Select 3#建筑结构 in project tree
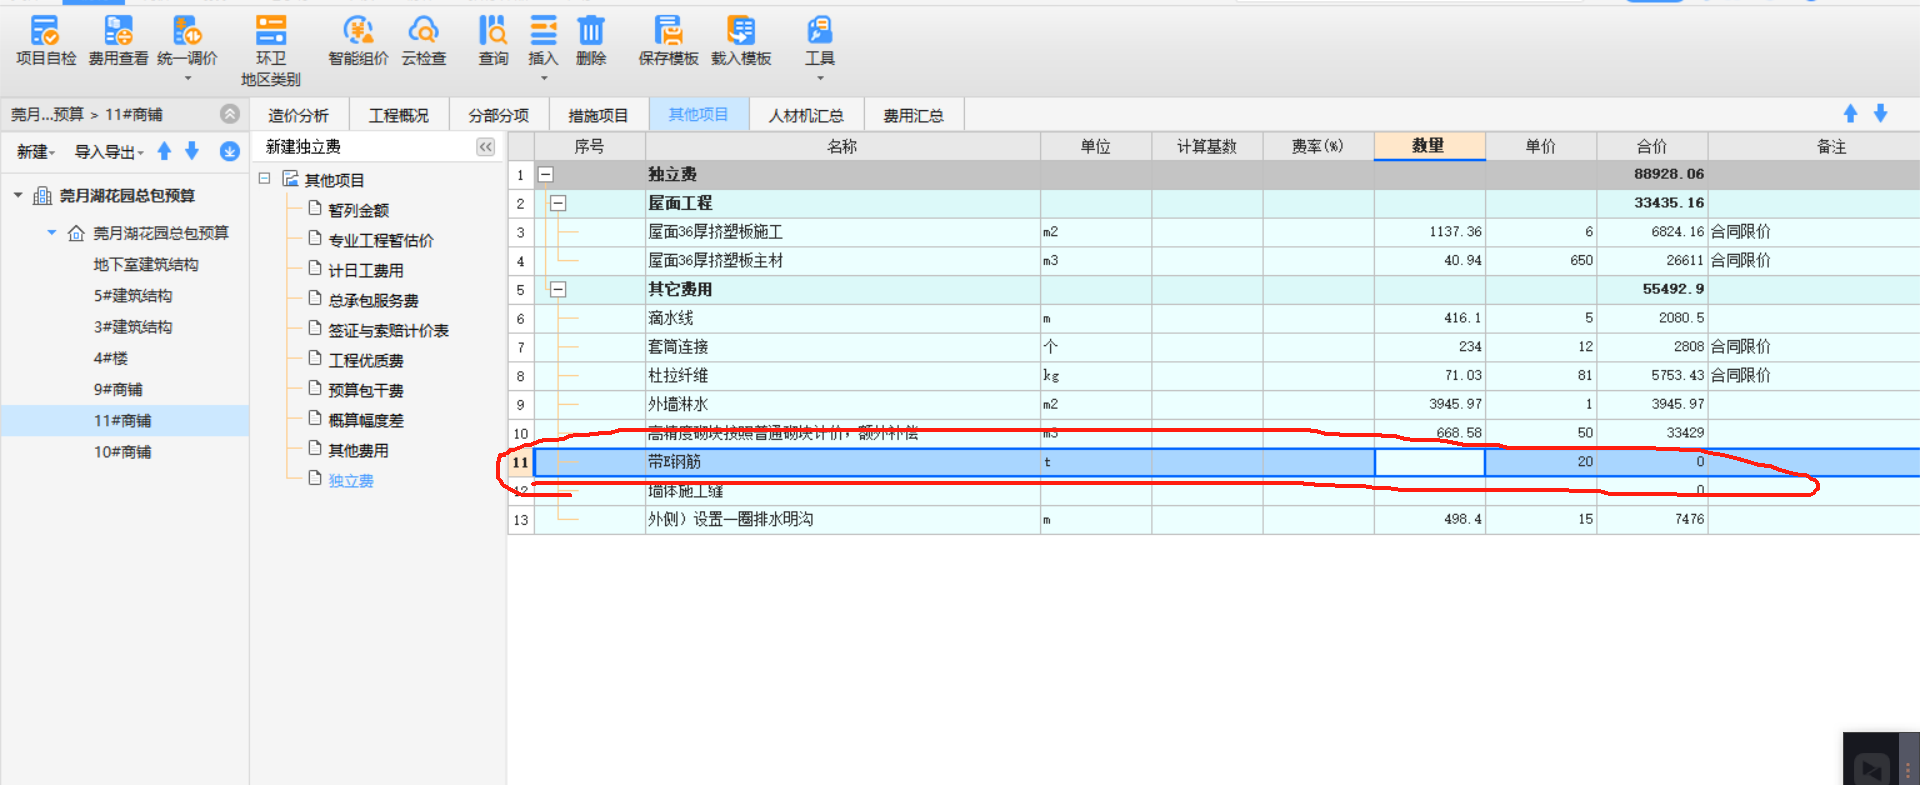Viewport: 1920px width, 785px height. [133, 327]
